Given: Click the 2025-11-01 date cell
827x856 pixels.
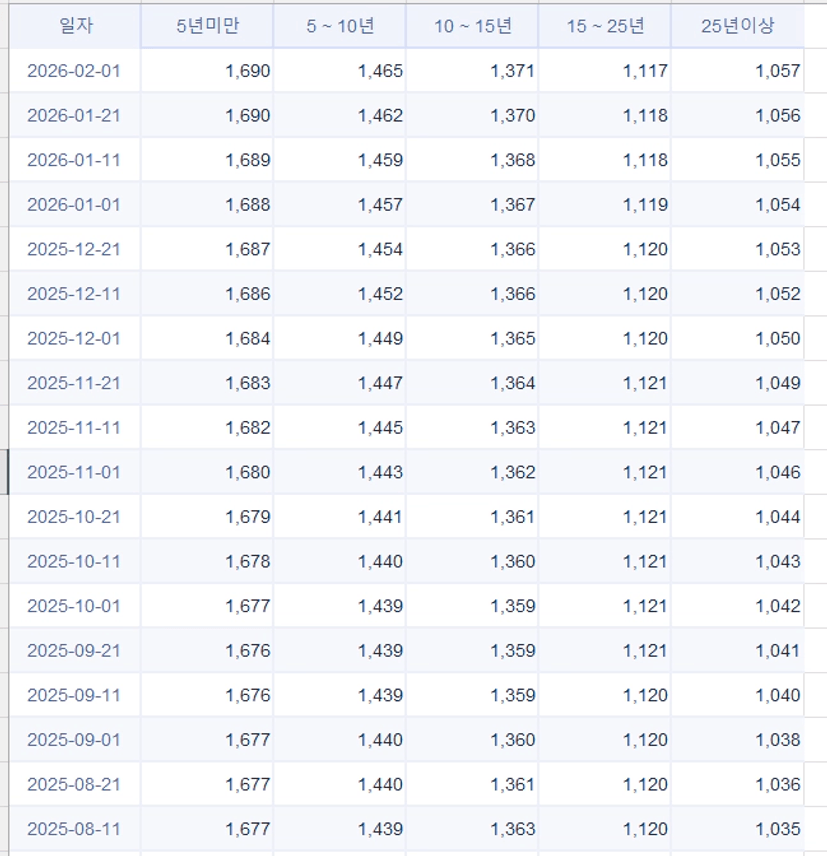Looking at the screenshot, I should [x=74, y=472].
